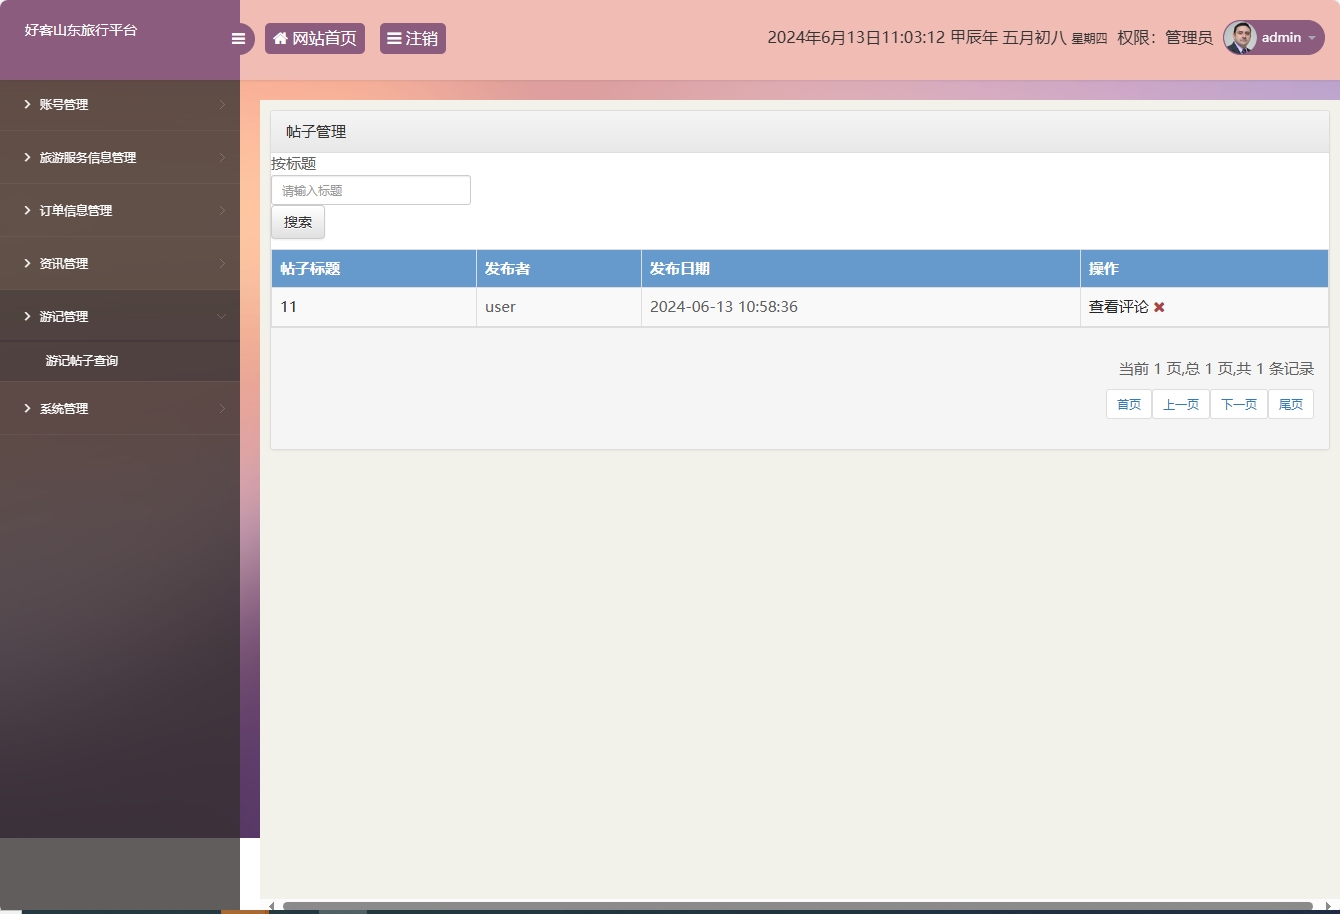The image size is (1340, 914).
Task: Go to 首页 first page
Action: pos(1128,404)
